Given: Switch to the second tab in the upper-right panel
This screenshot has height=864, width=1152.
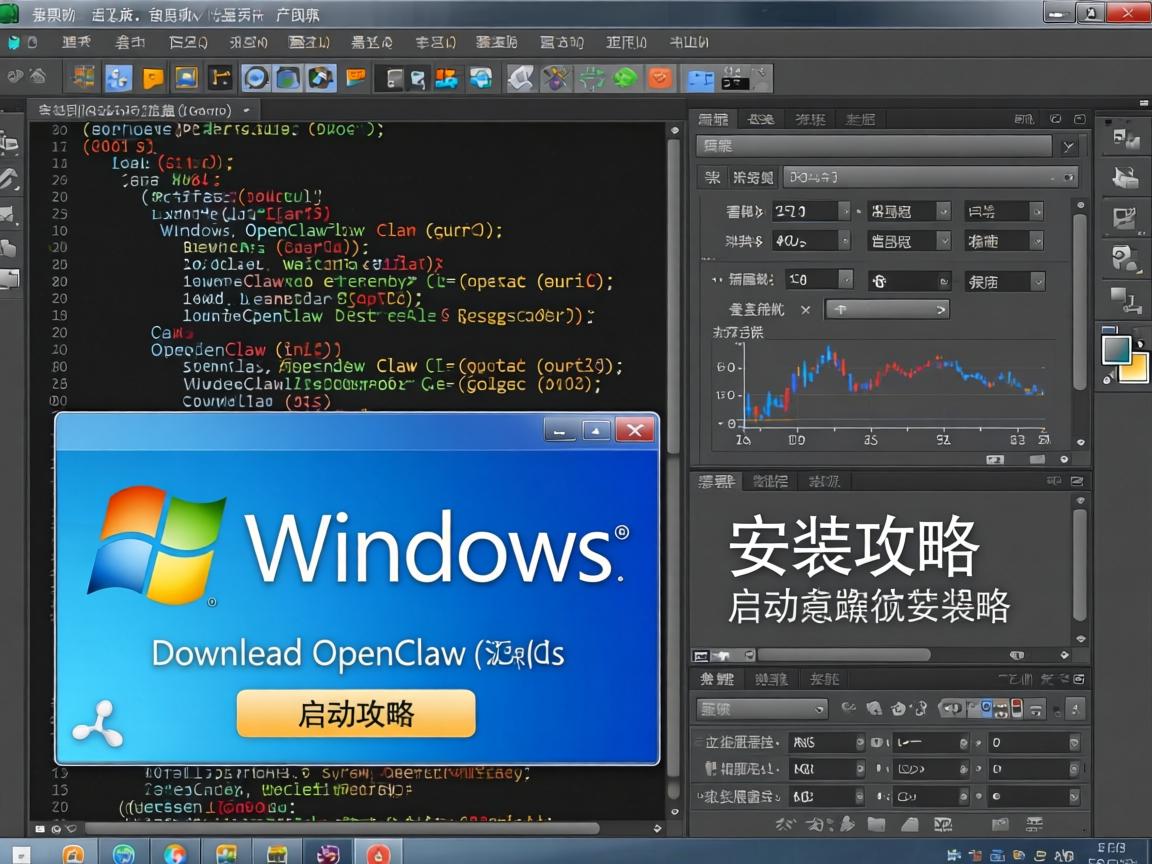Looking at the screenshot, I should click(x=760, y=119).
